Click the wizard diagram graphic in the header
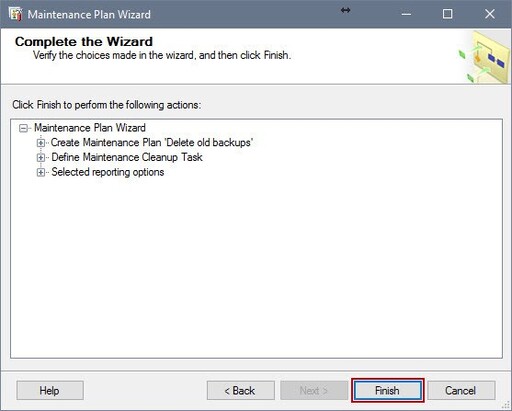Image resolution: width=512 pixels, height=411 pixels. click(x=484, y=56)
